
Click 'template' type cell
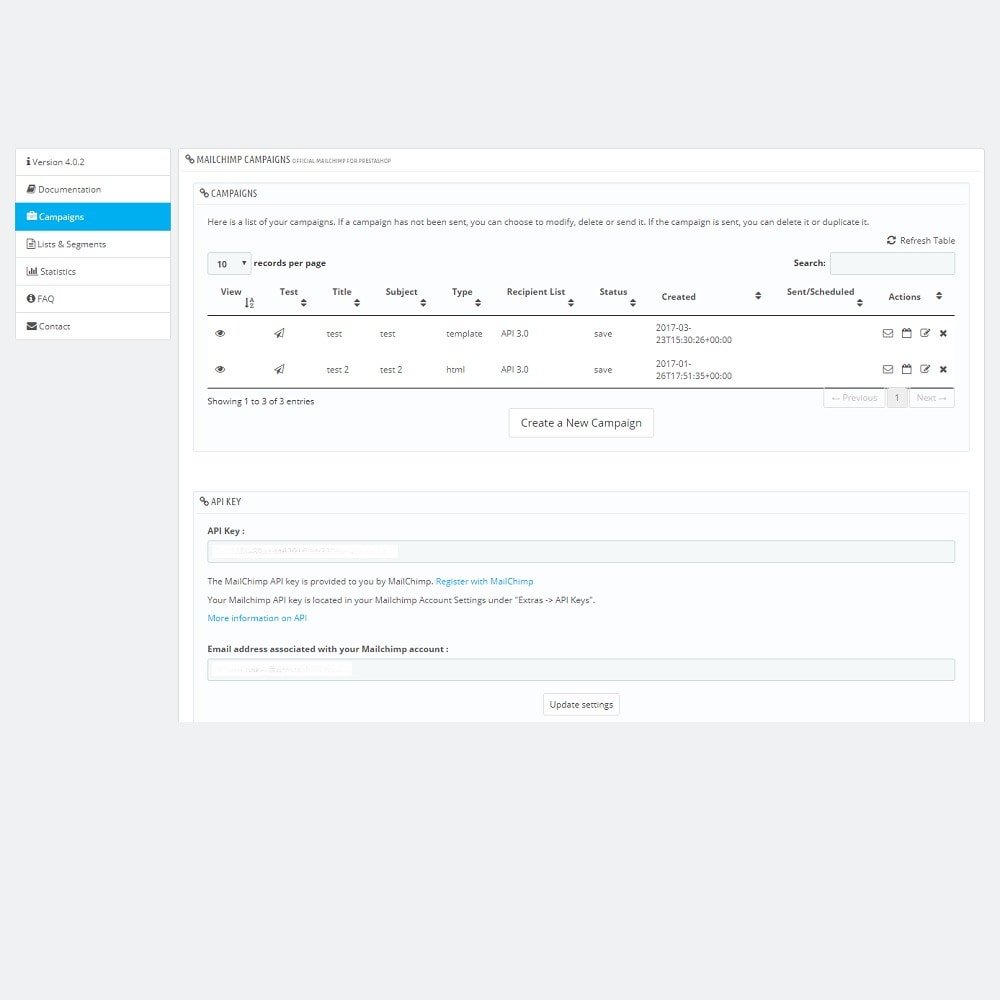coord(464,334)
